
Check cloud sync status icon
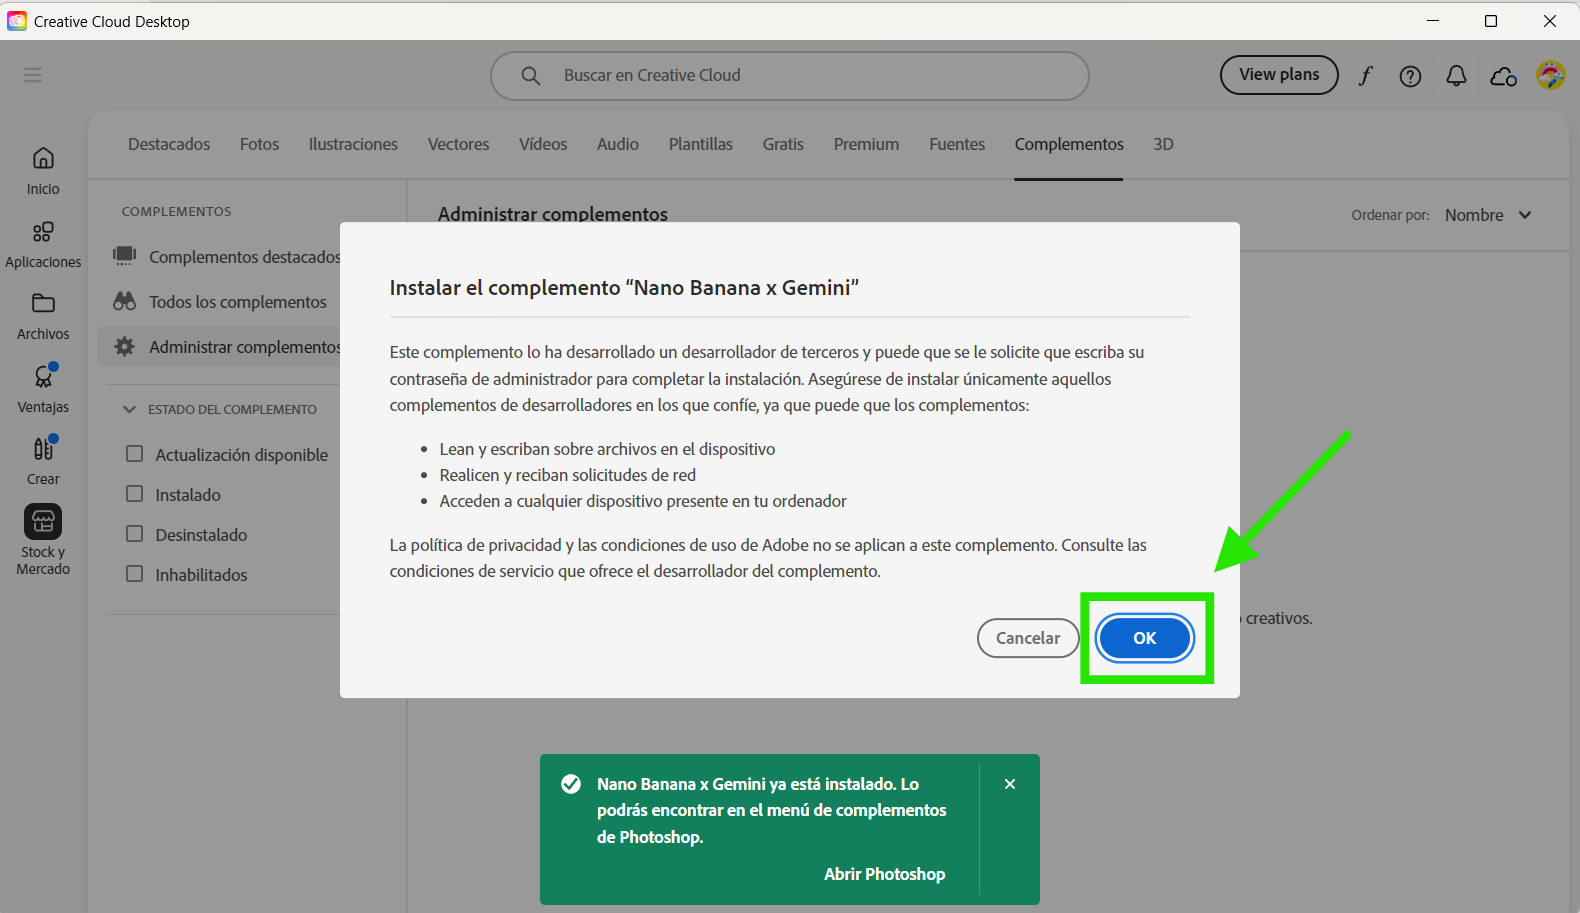tap(1503, 76)
